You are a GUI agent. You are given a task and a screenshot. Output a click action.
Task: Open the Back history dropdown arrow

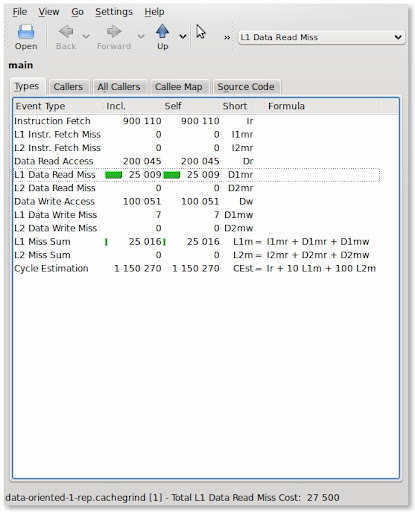[86, 36]
